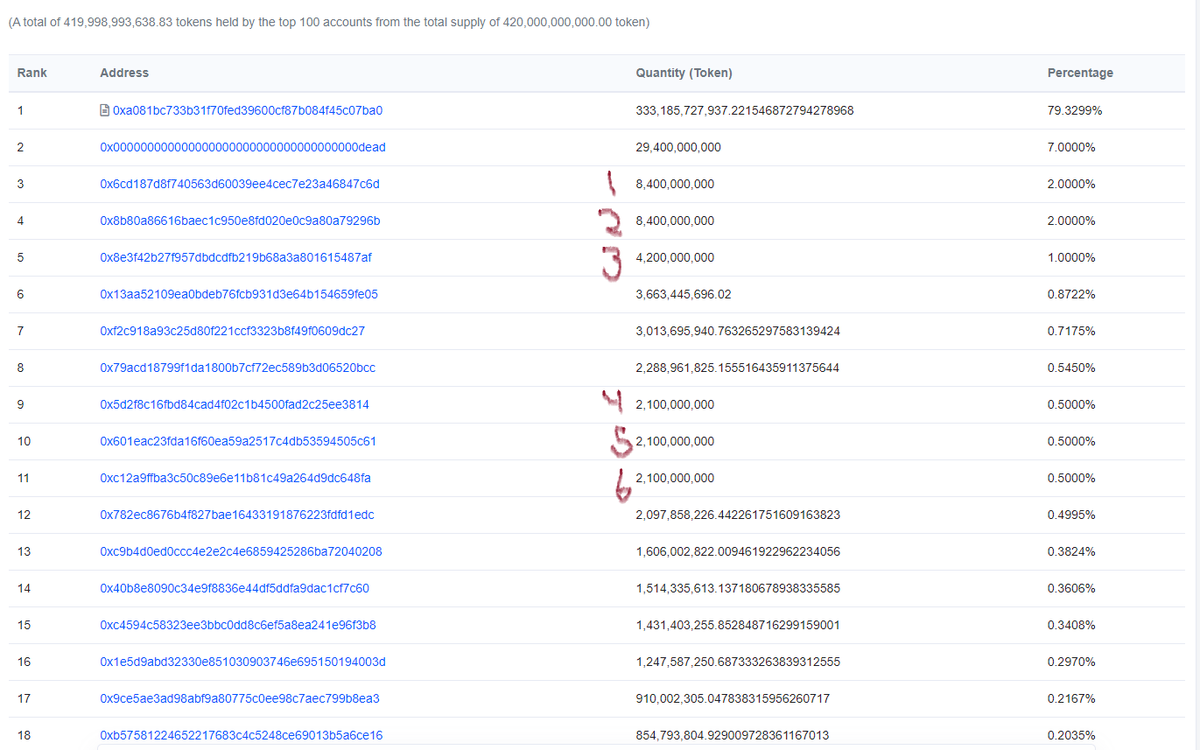The image size is (1200, 750).
Task: Click the 0.2970% percentage value
Action: [x=1071, y=661]
